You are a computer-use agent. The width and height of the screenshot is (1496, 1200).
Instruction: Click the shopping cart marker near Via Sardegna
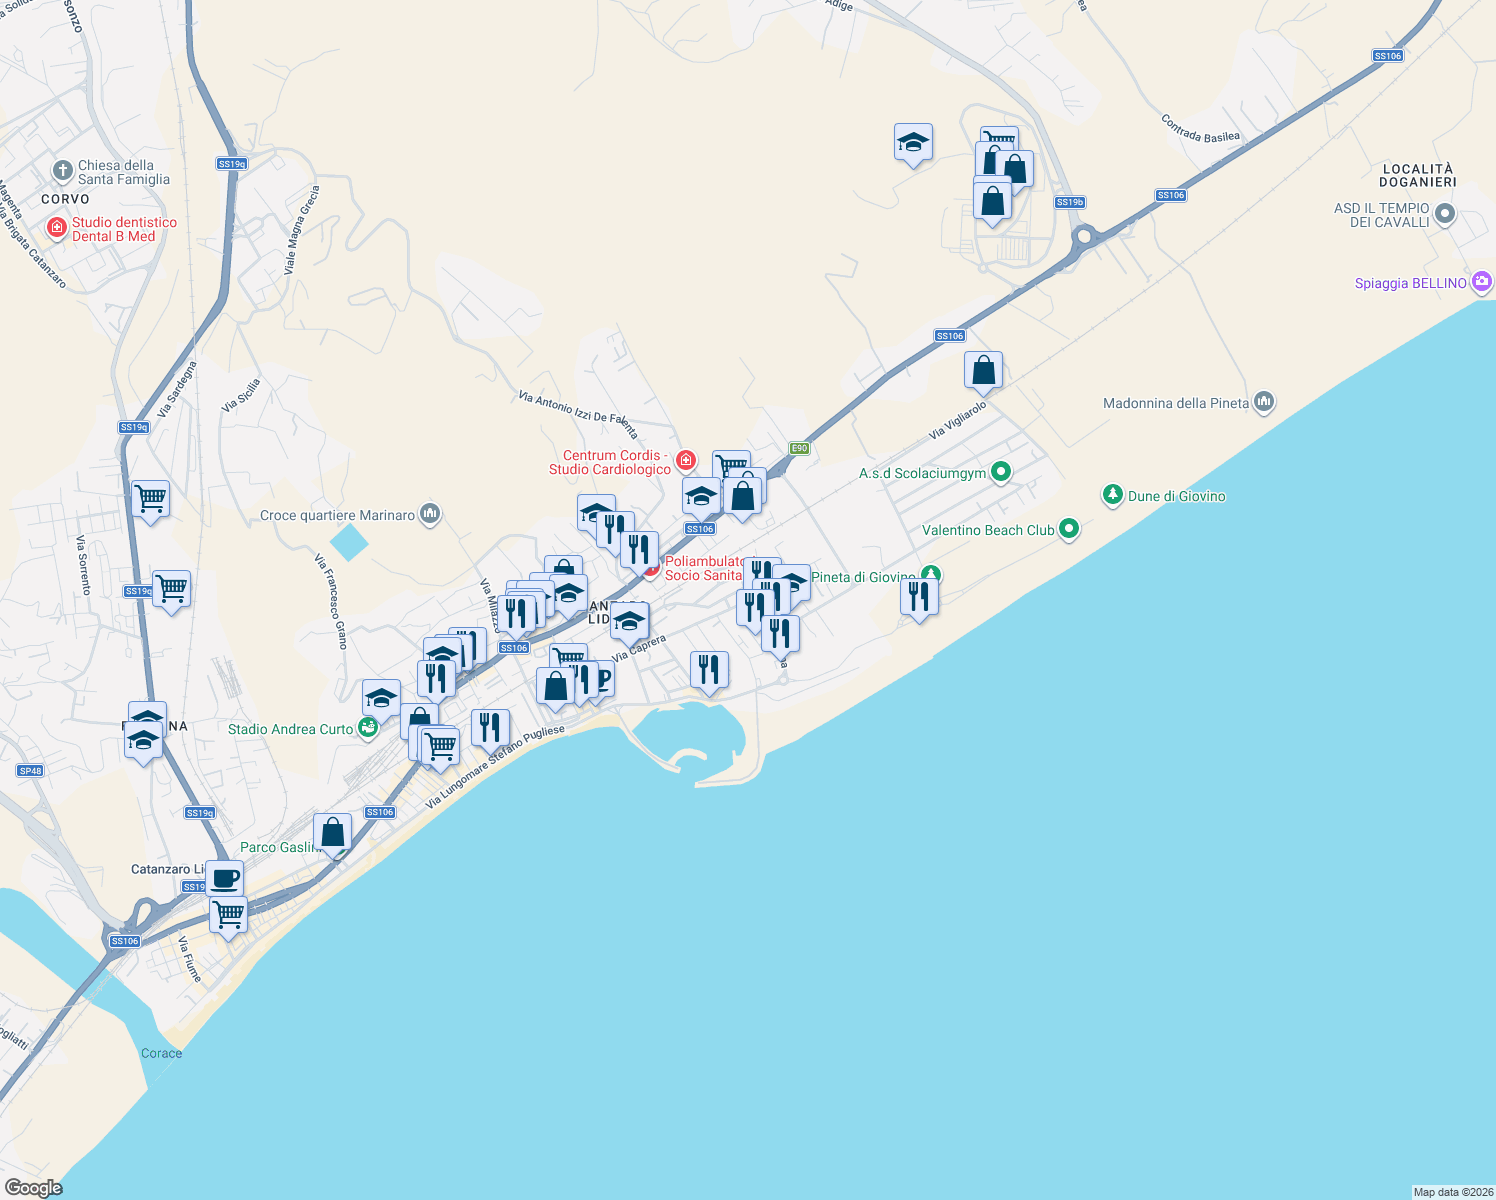point(150,499)
